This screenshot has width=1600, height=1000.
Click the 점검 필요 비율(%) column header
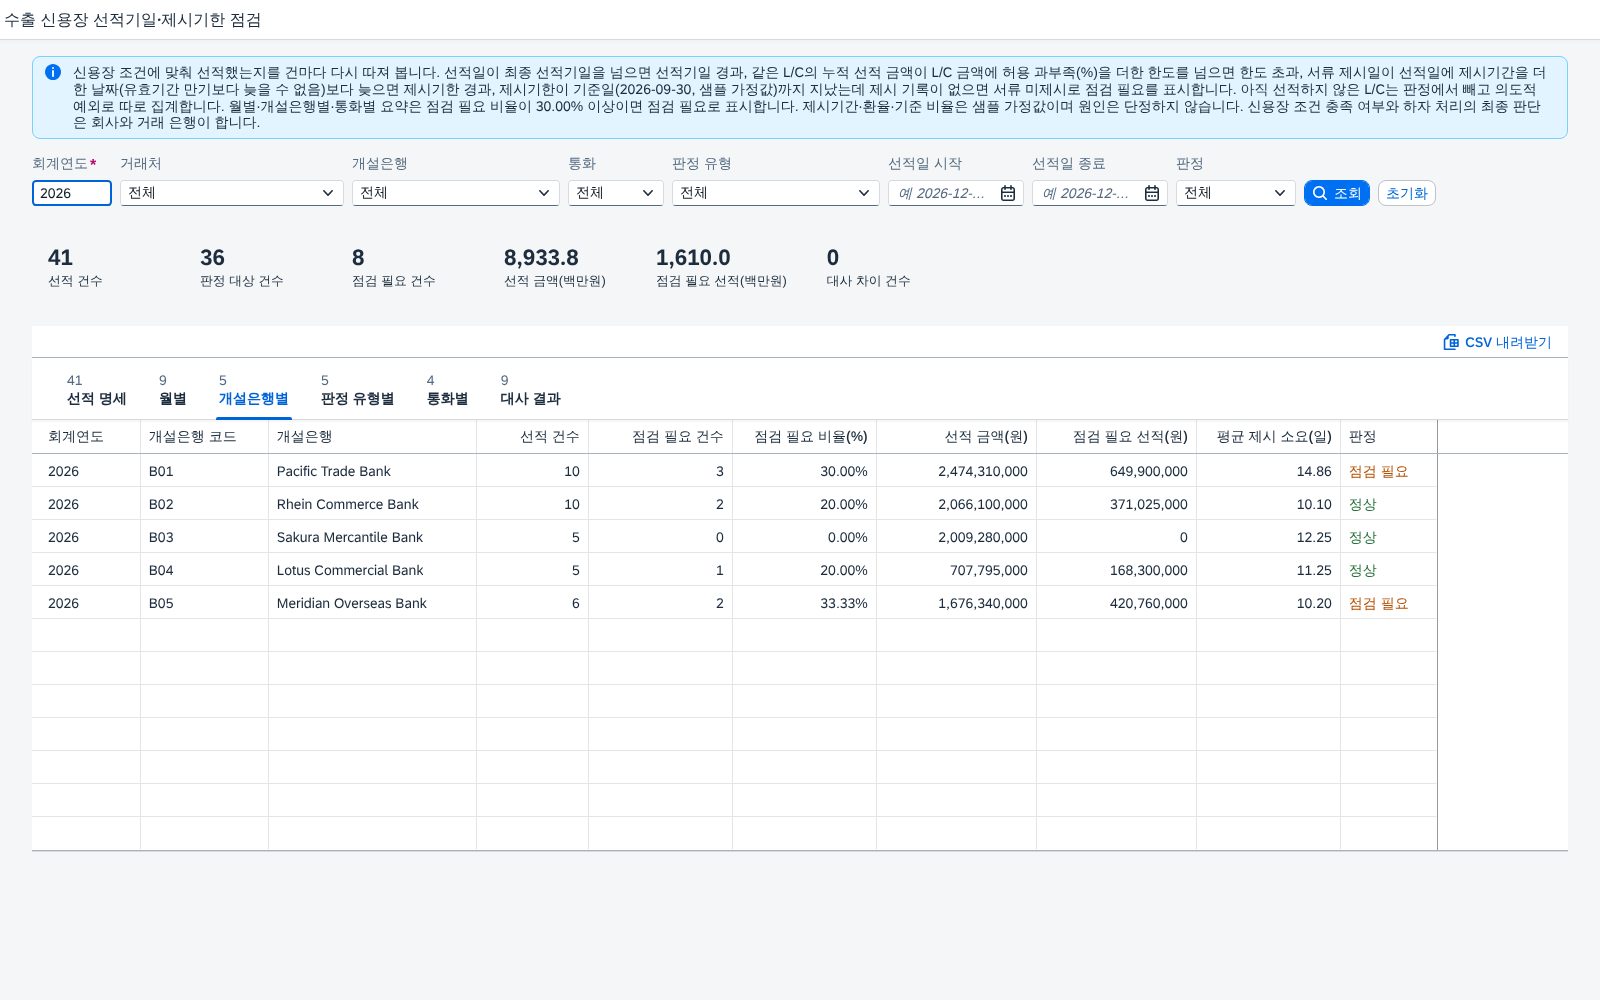[x=804, y=437]
